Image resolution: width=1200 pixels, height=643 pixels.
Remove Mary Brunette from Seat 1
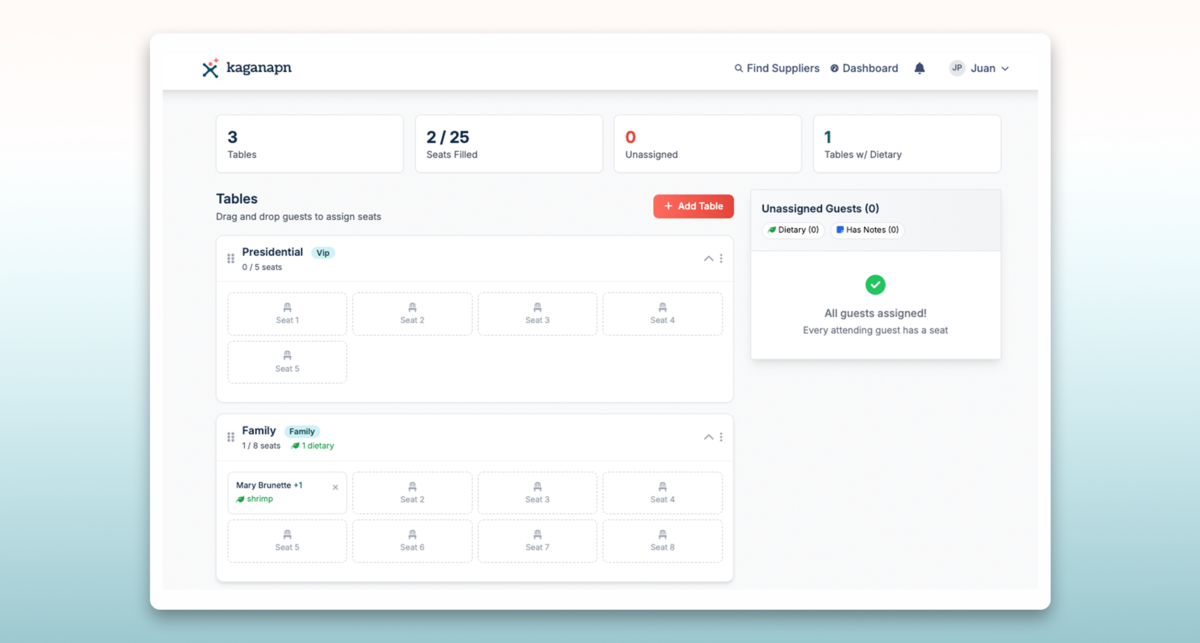click(x=336, y=487)
